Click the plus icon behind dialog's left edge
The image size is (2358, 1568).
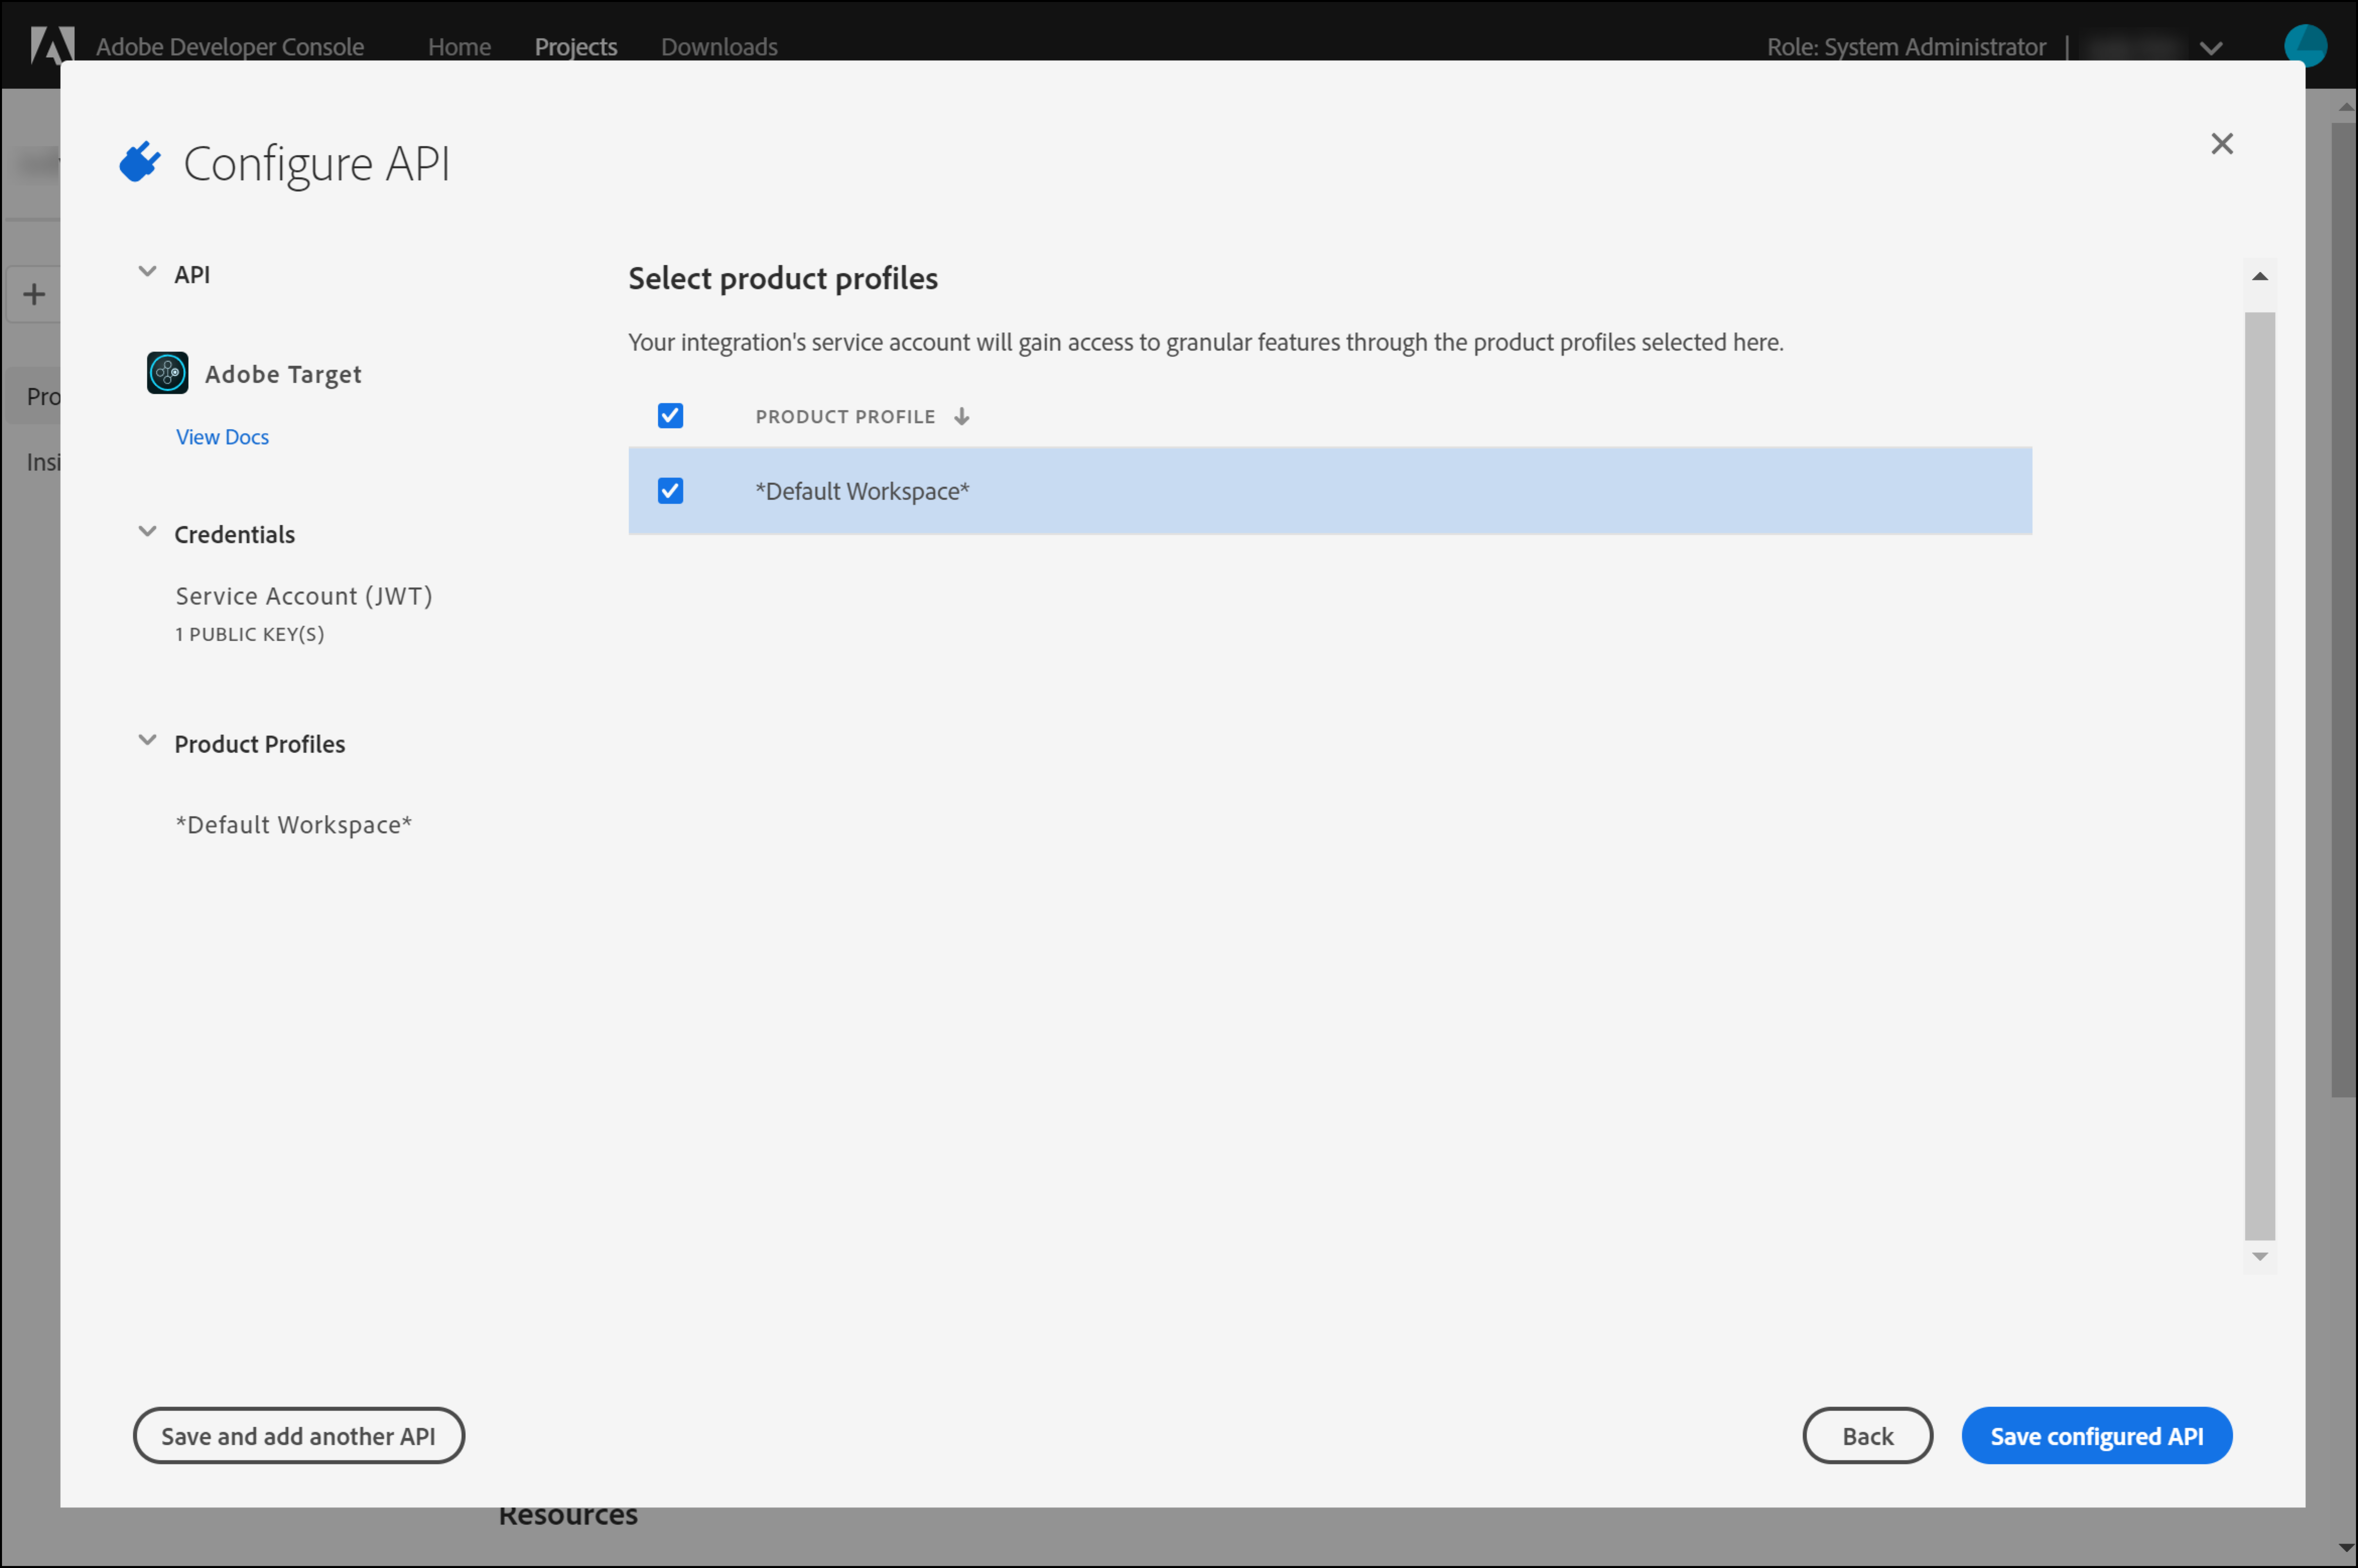pos(34,294)
